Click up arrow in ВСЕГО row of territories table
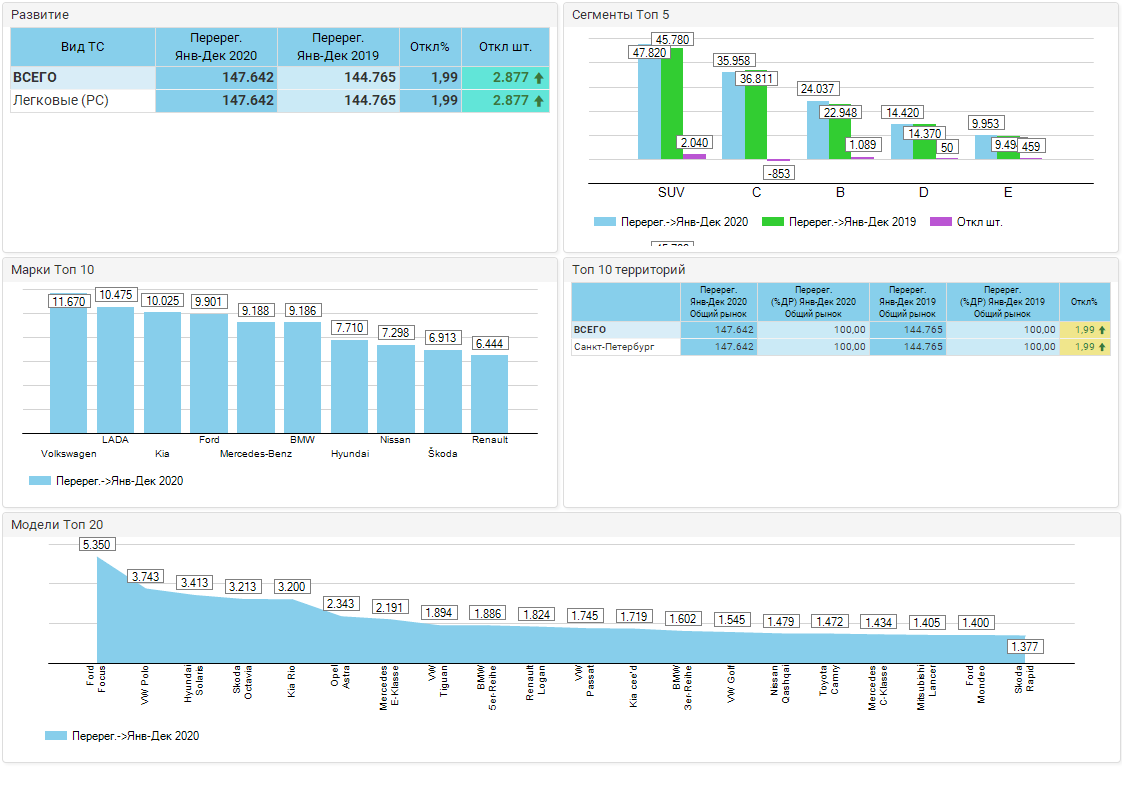The width and height of the screenshot is (1122, 793). [1101, 329]
